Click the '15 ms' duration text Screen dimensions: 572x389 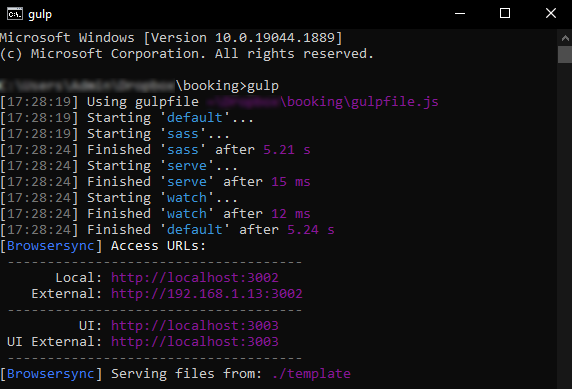click(x=291, y=182)
